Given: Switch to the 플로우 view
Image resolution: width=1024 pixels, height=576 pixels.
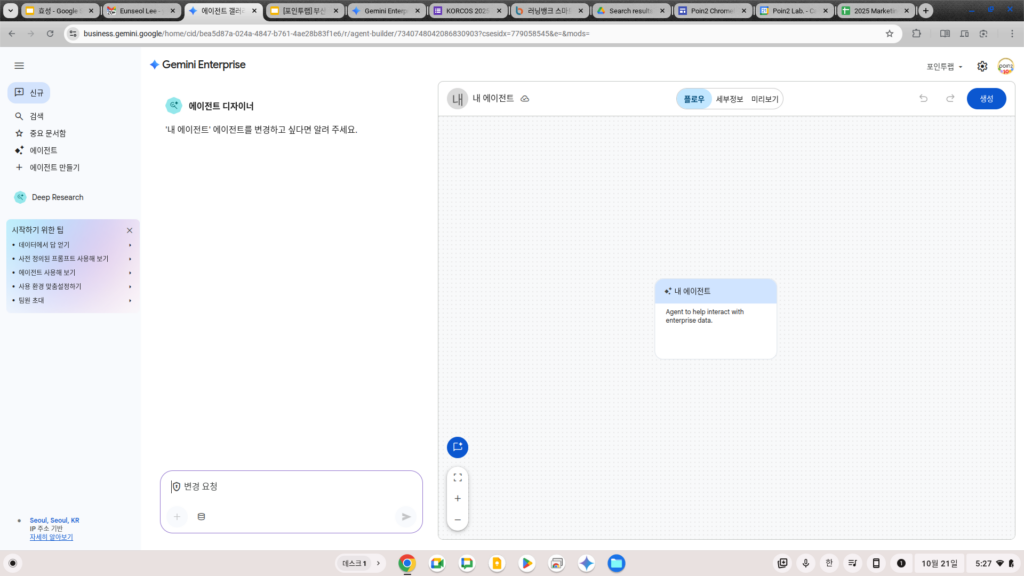Looking at the screenshot, I should pyautogui.click(x=693, y=99).
